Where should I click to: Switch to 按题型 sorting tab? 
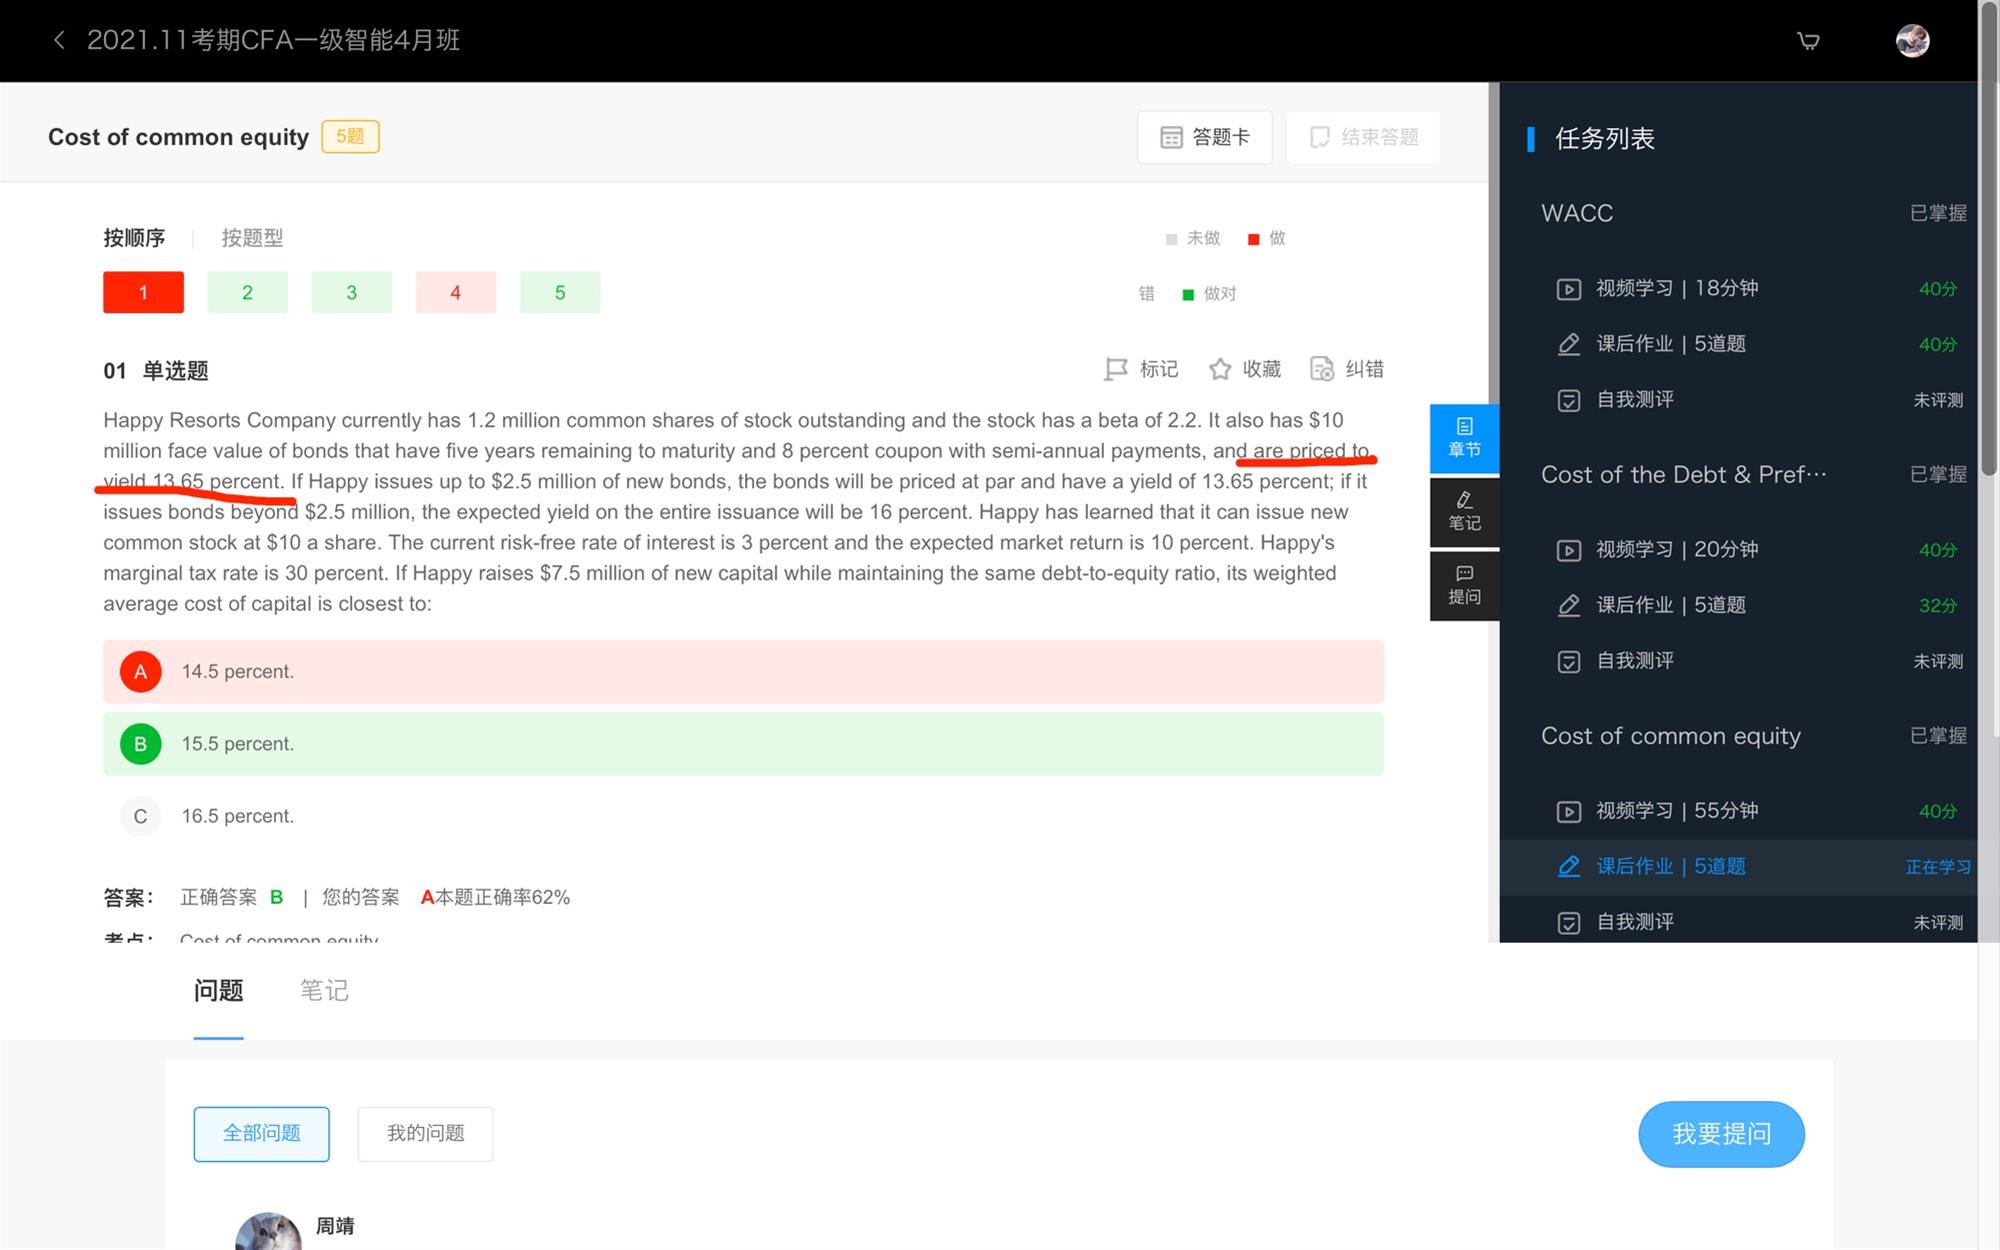[252, 238]
